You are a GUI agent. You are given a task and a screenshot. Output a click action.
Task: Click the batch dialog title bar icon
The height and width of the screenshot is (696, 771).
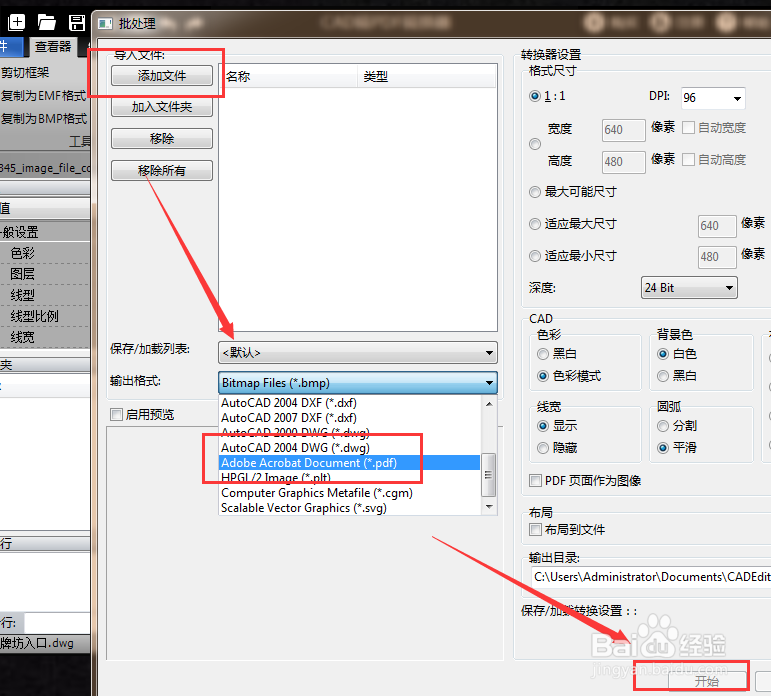tap(105, 24)
